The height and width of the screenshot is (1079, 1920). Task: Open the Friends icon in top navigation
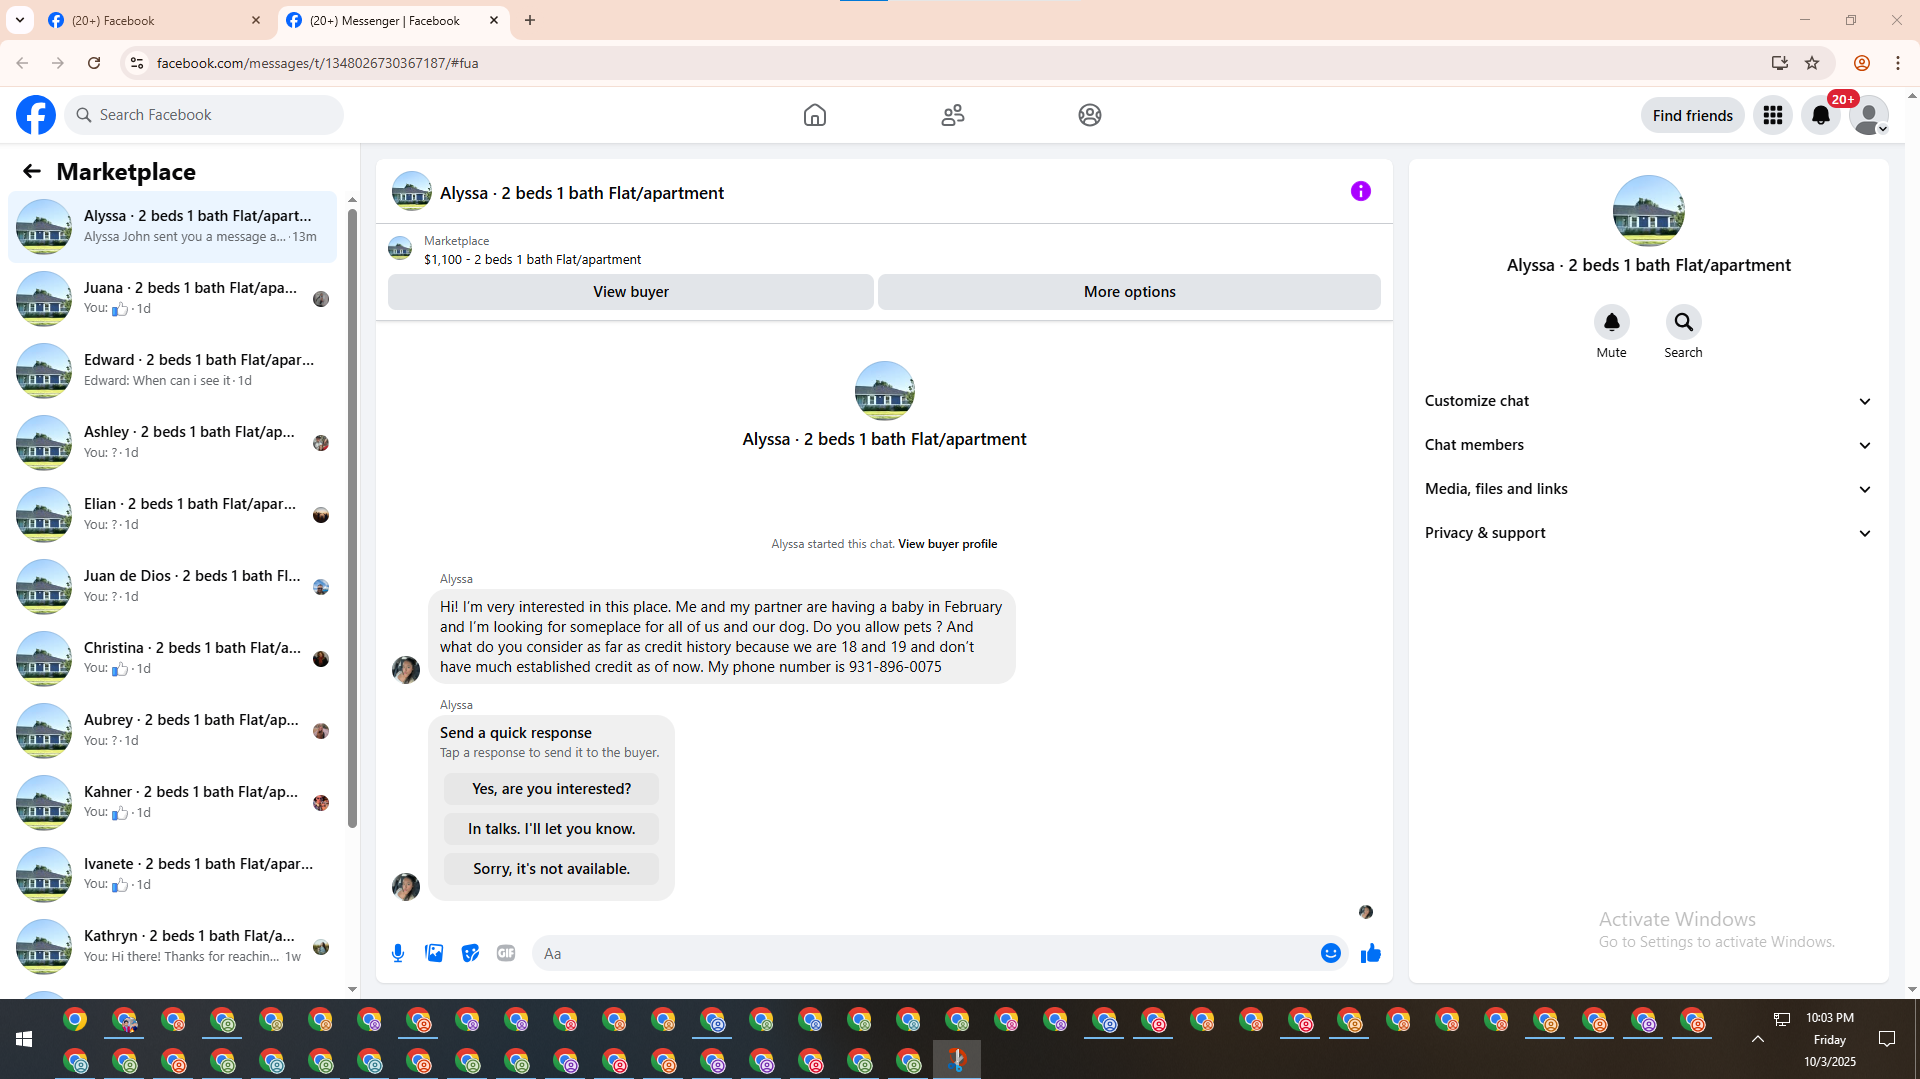tap(953, 115)
